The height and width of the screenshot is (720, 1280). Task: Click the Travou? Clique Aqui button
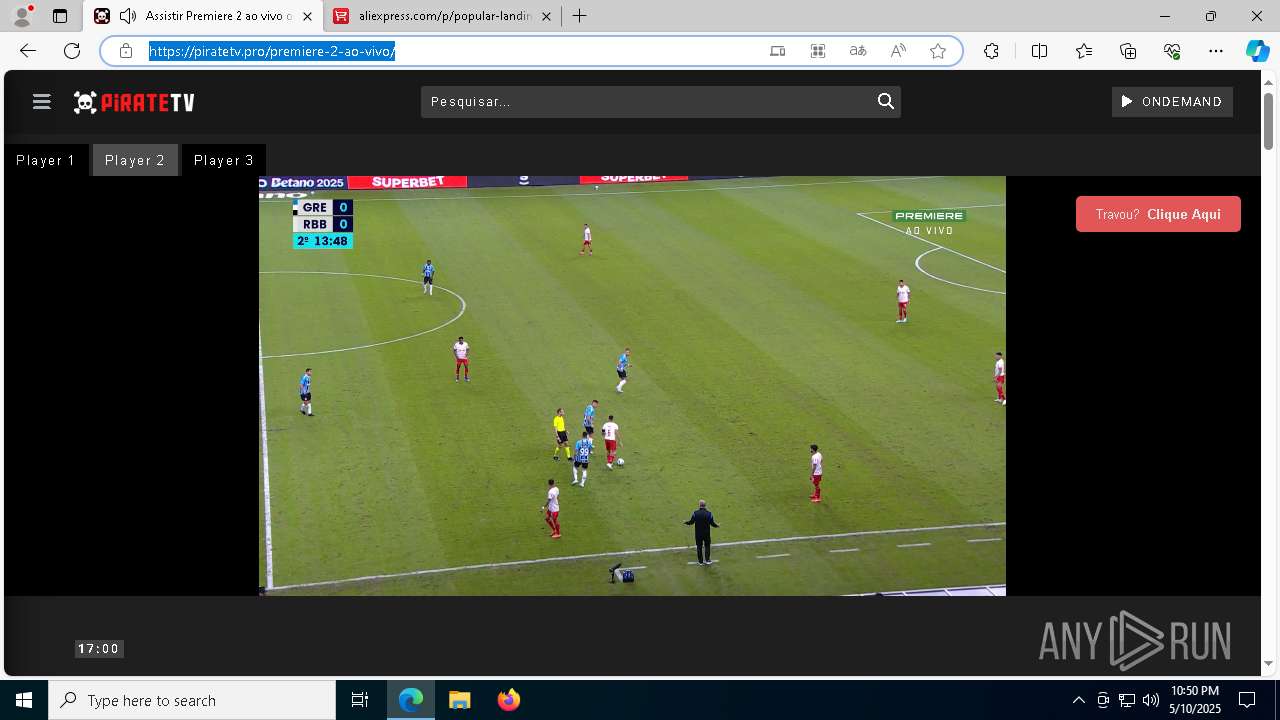1158,214
